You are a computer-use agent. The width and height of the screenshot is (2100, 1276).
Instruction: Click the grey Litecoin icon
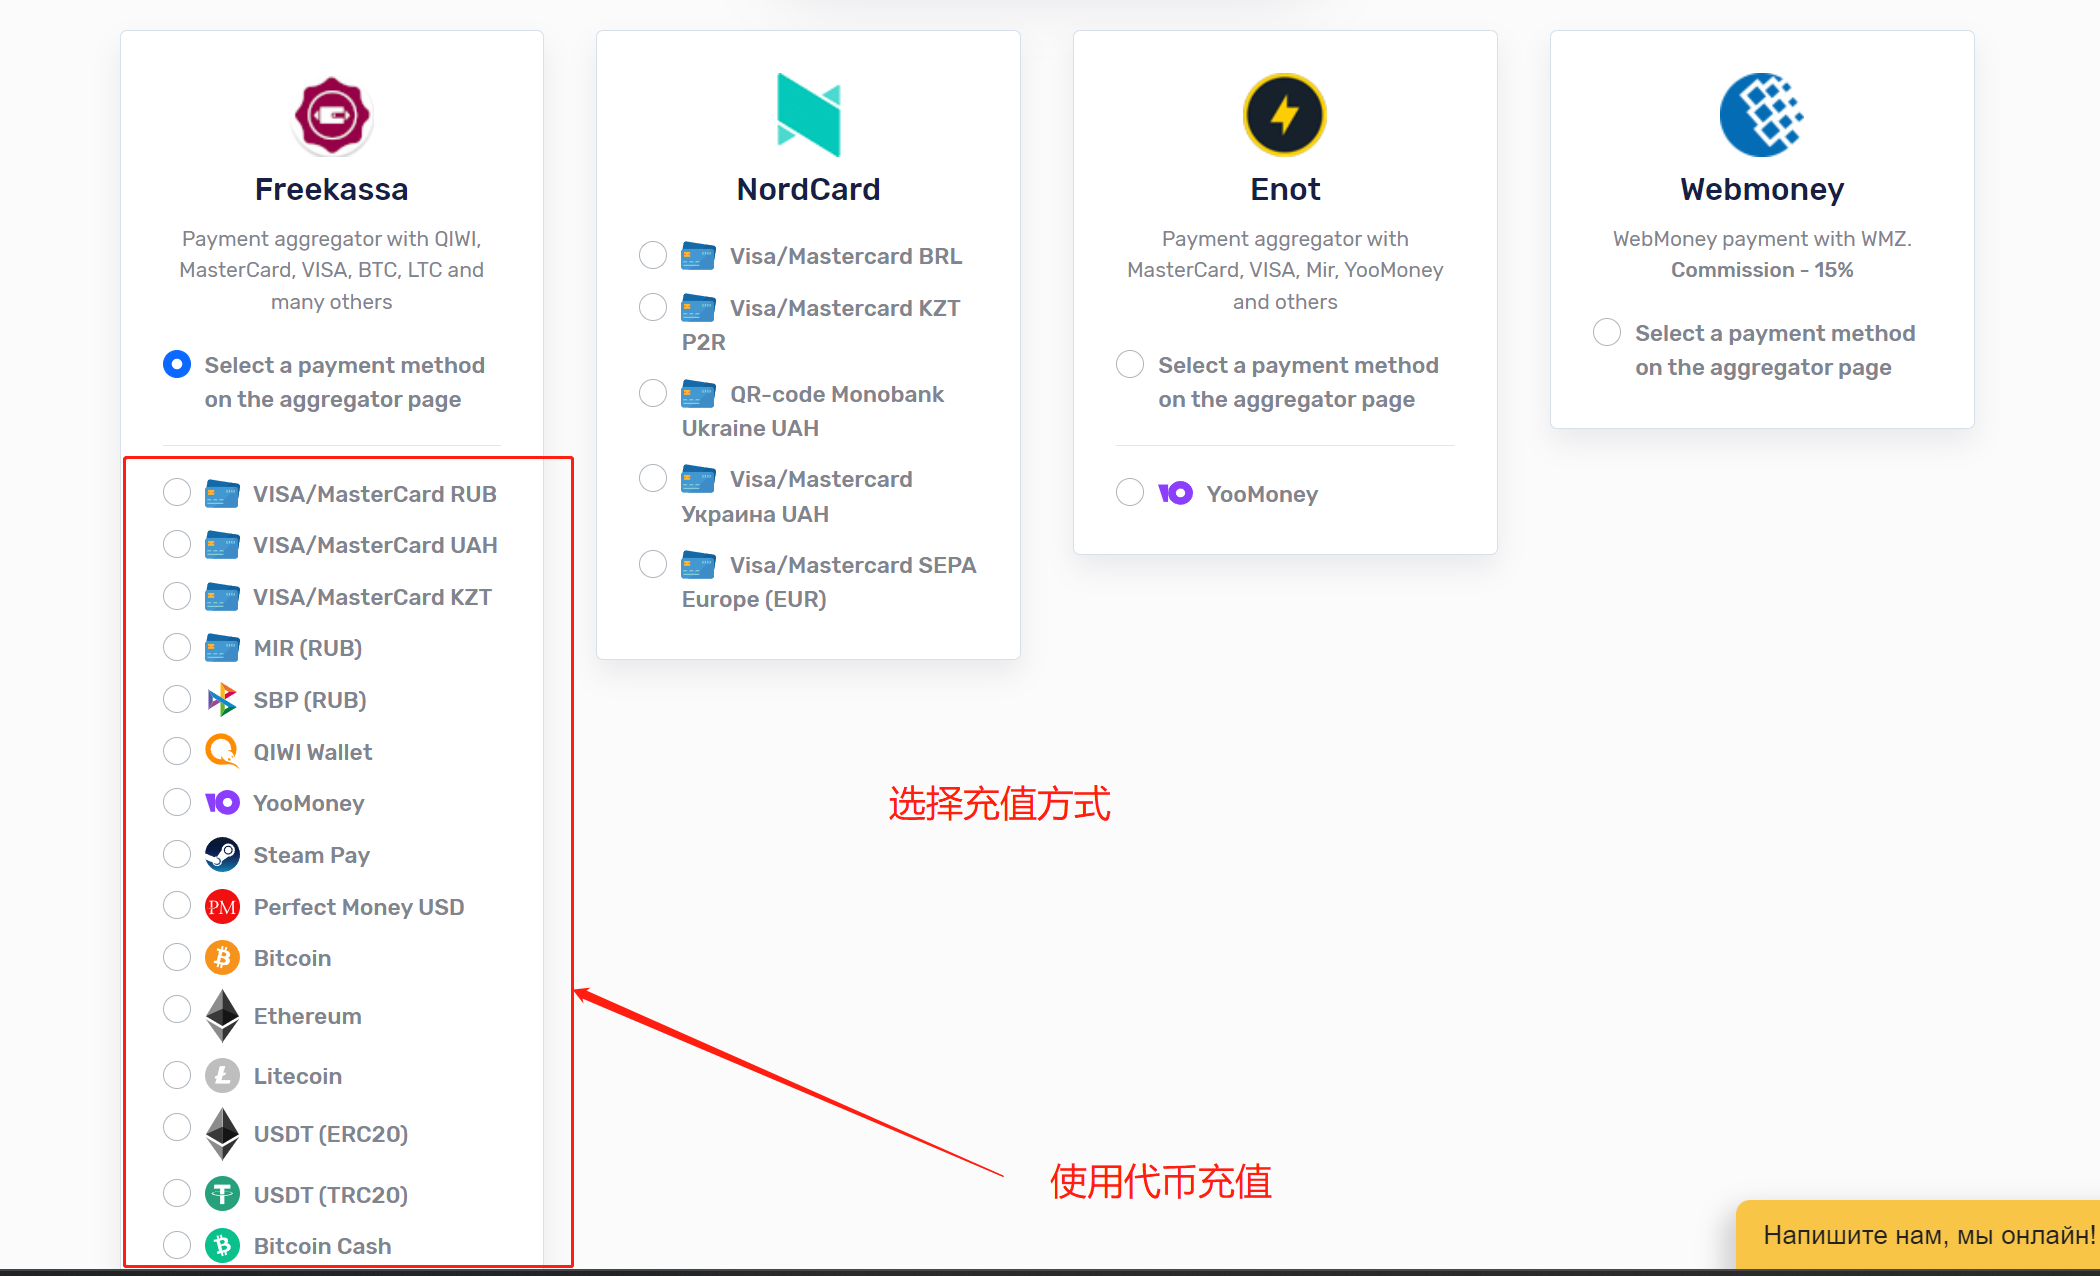coord(222,1076)
